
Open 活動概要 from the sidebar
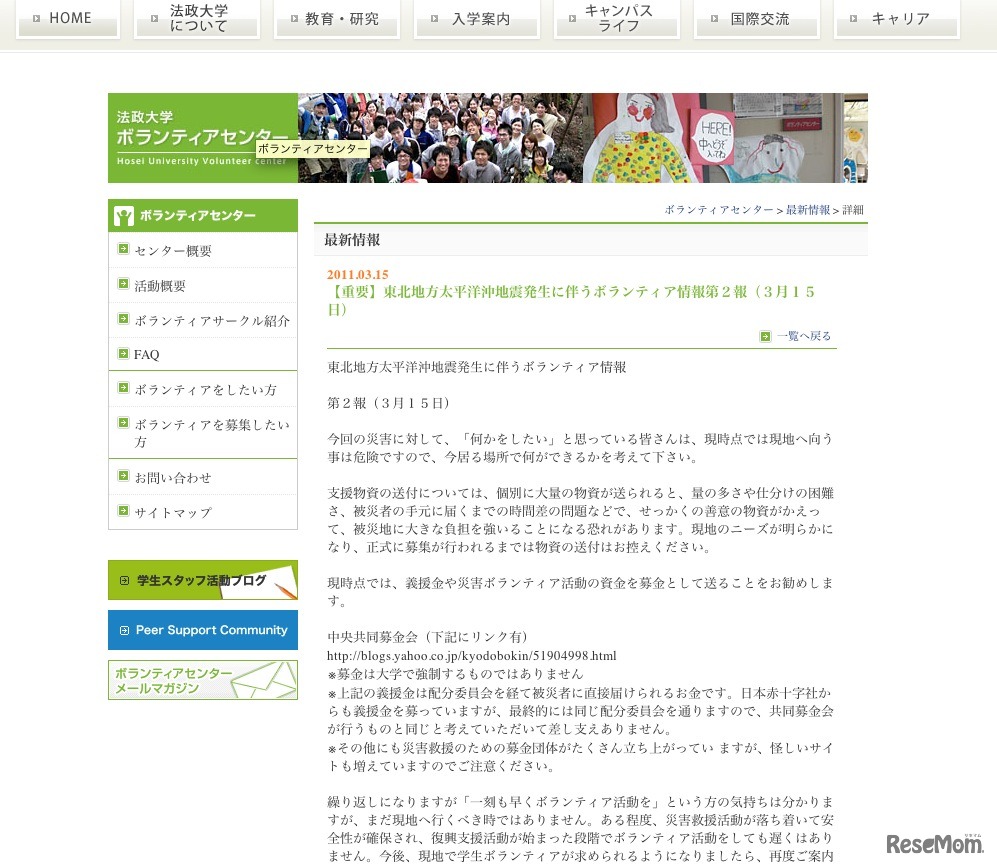(x=165, y=285)
